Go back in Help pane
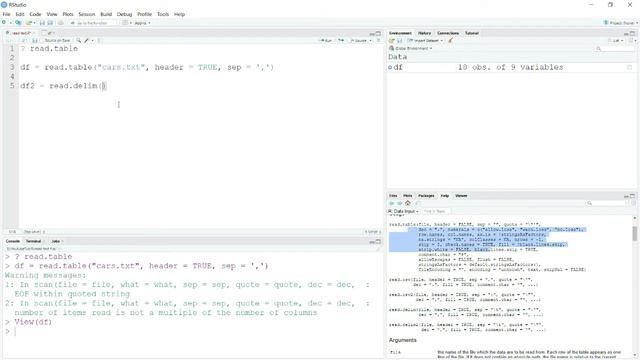The image size is (640, 360). point(392,203)
